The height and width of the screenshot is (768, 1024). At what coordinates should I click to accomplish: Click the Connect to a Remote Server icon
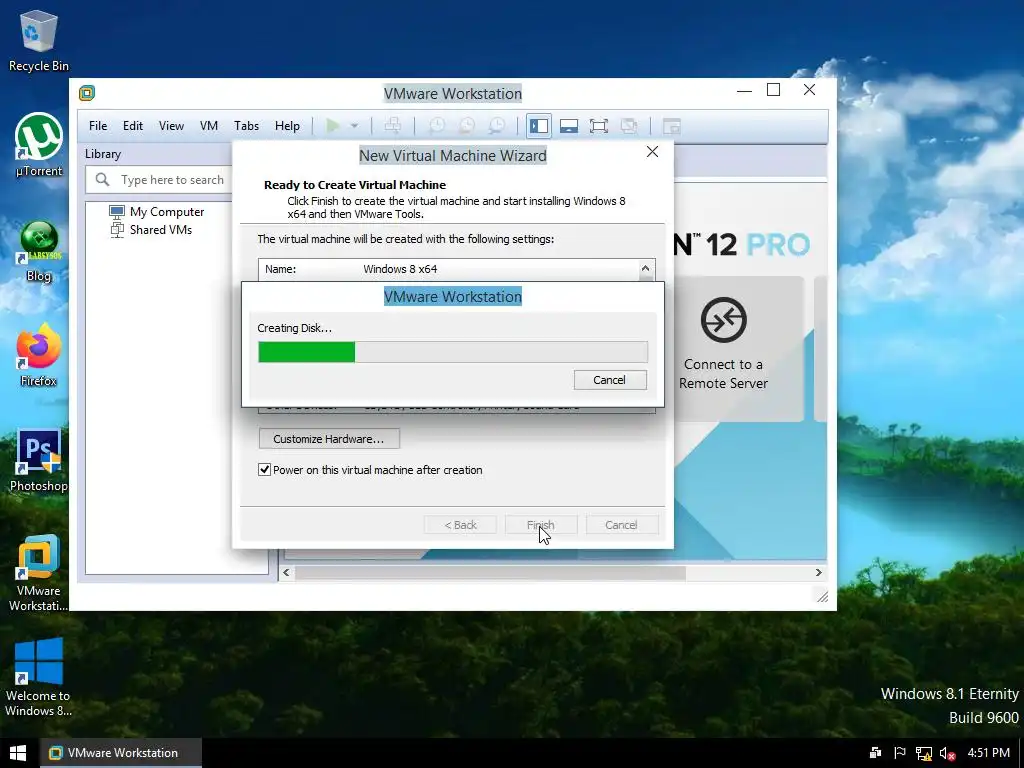(x=724, y=320)
